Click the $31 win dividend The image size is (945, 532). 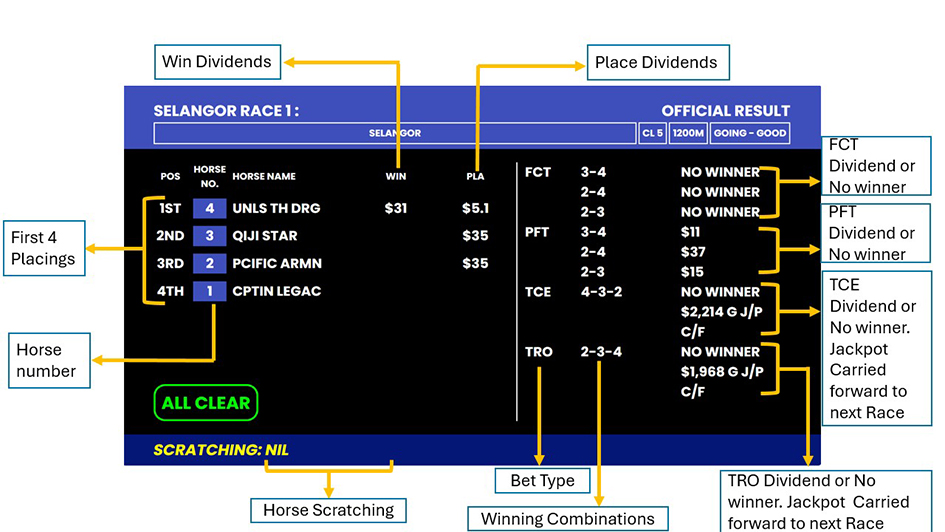pos(396,208)
